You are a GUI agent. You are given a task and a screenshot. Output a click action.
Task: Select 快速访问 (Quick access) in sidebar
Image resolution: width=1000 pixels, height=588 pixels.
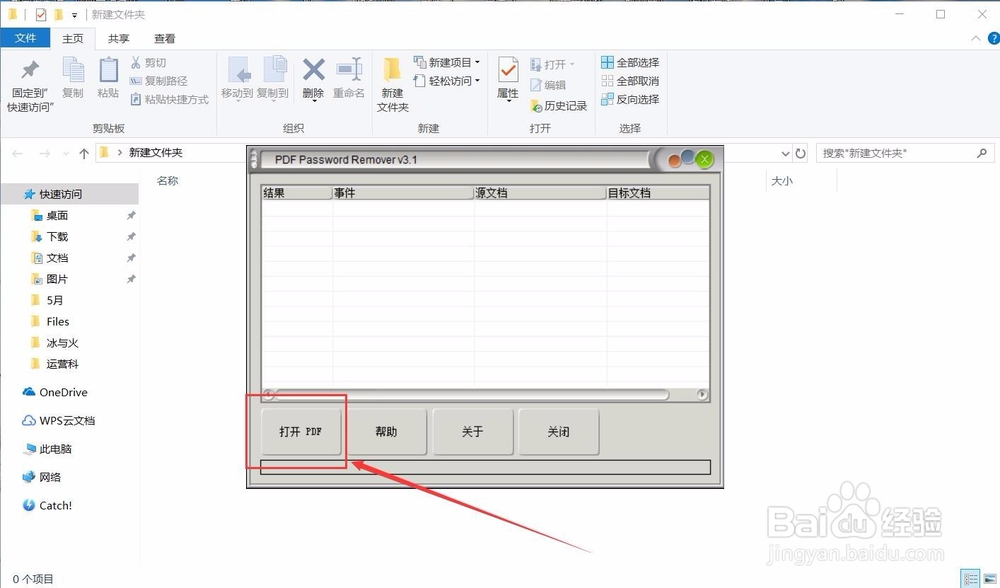coord(70,194)
